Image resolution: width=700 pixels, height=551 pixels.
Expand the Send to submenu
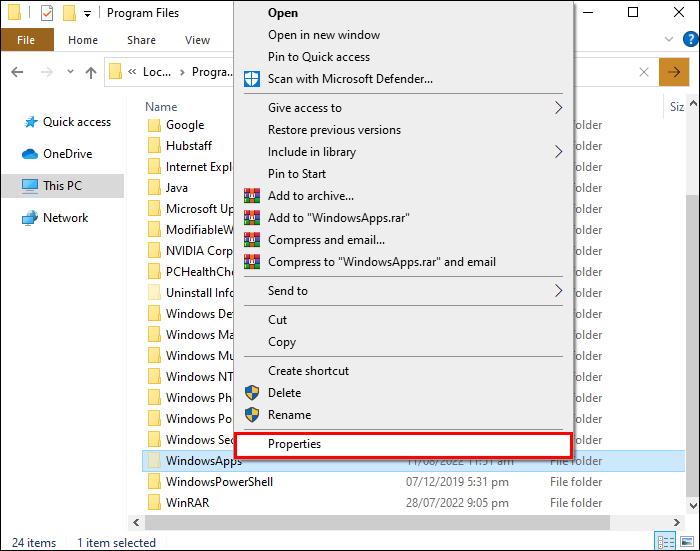coord(558,291)
